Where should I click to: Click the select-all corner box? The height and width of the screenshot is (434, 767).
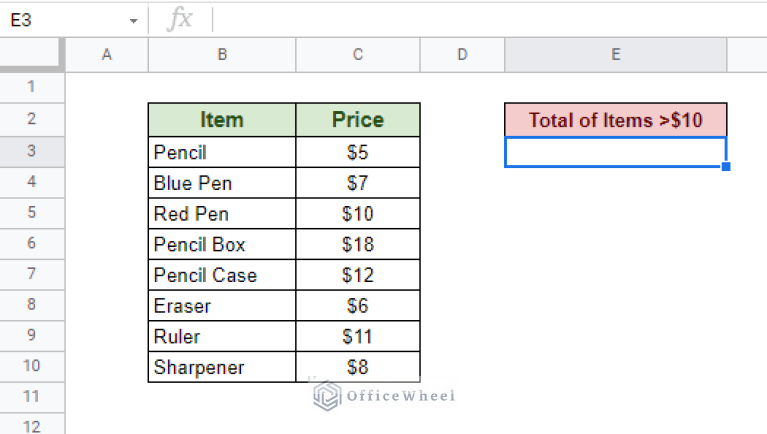(x=32, y=54)
